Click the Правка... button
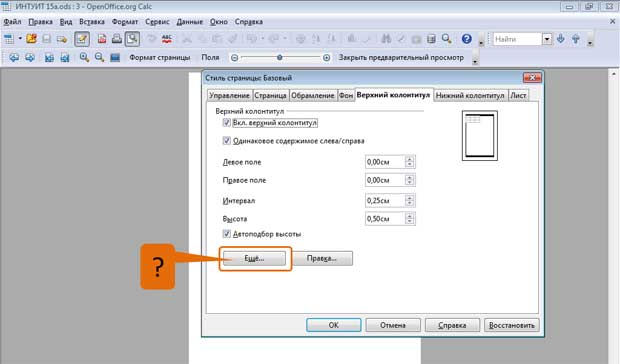620x364 pixels. tap(322, 258)
